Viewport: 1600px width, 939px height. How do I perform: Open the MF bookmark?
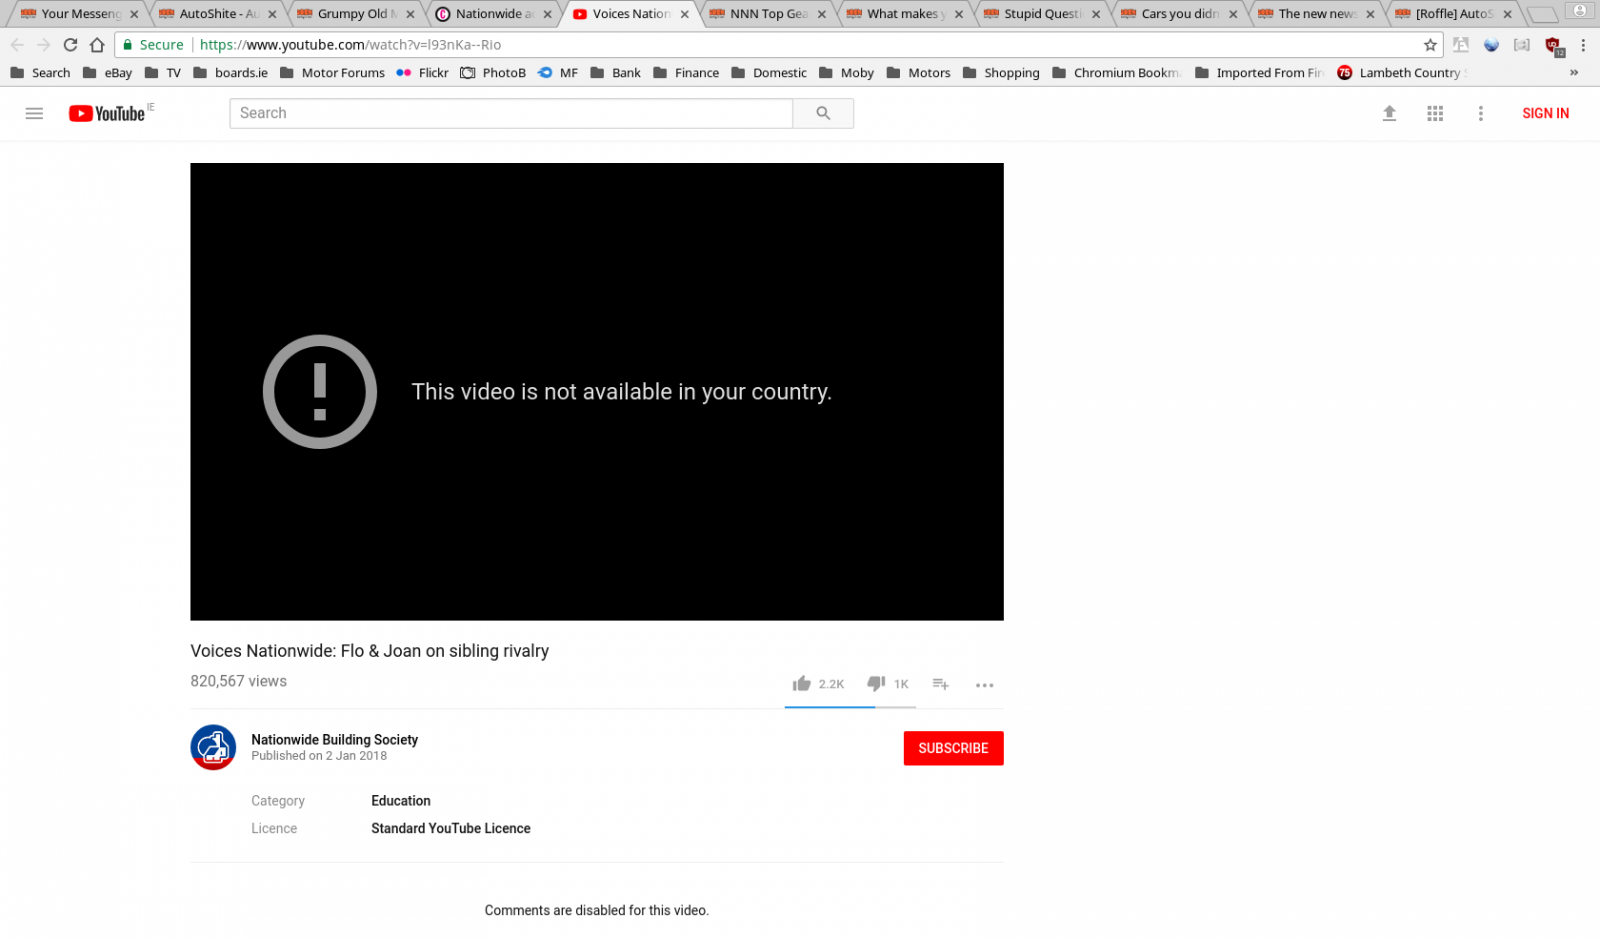coord(558,73)
